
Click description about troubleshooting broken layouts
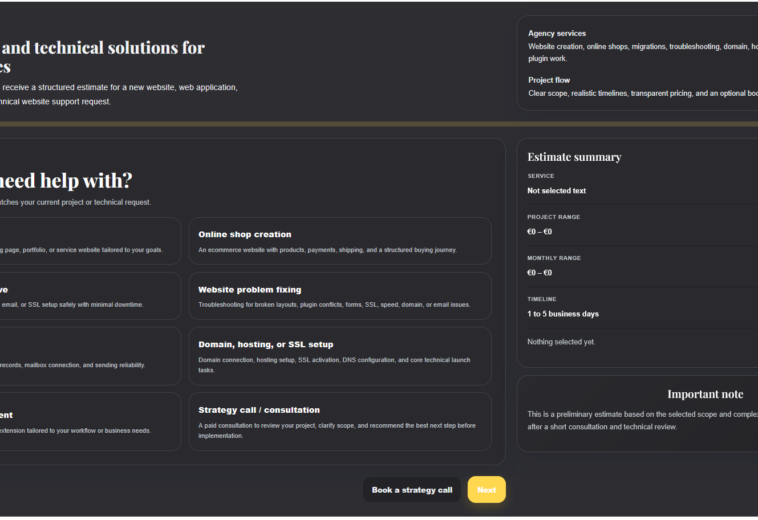(334, 304)
